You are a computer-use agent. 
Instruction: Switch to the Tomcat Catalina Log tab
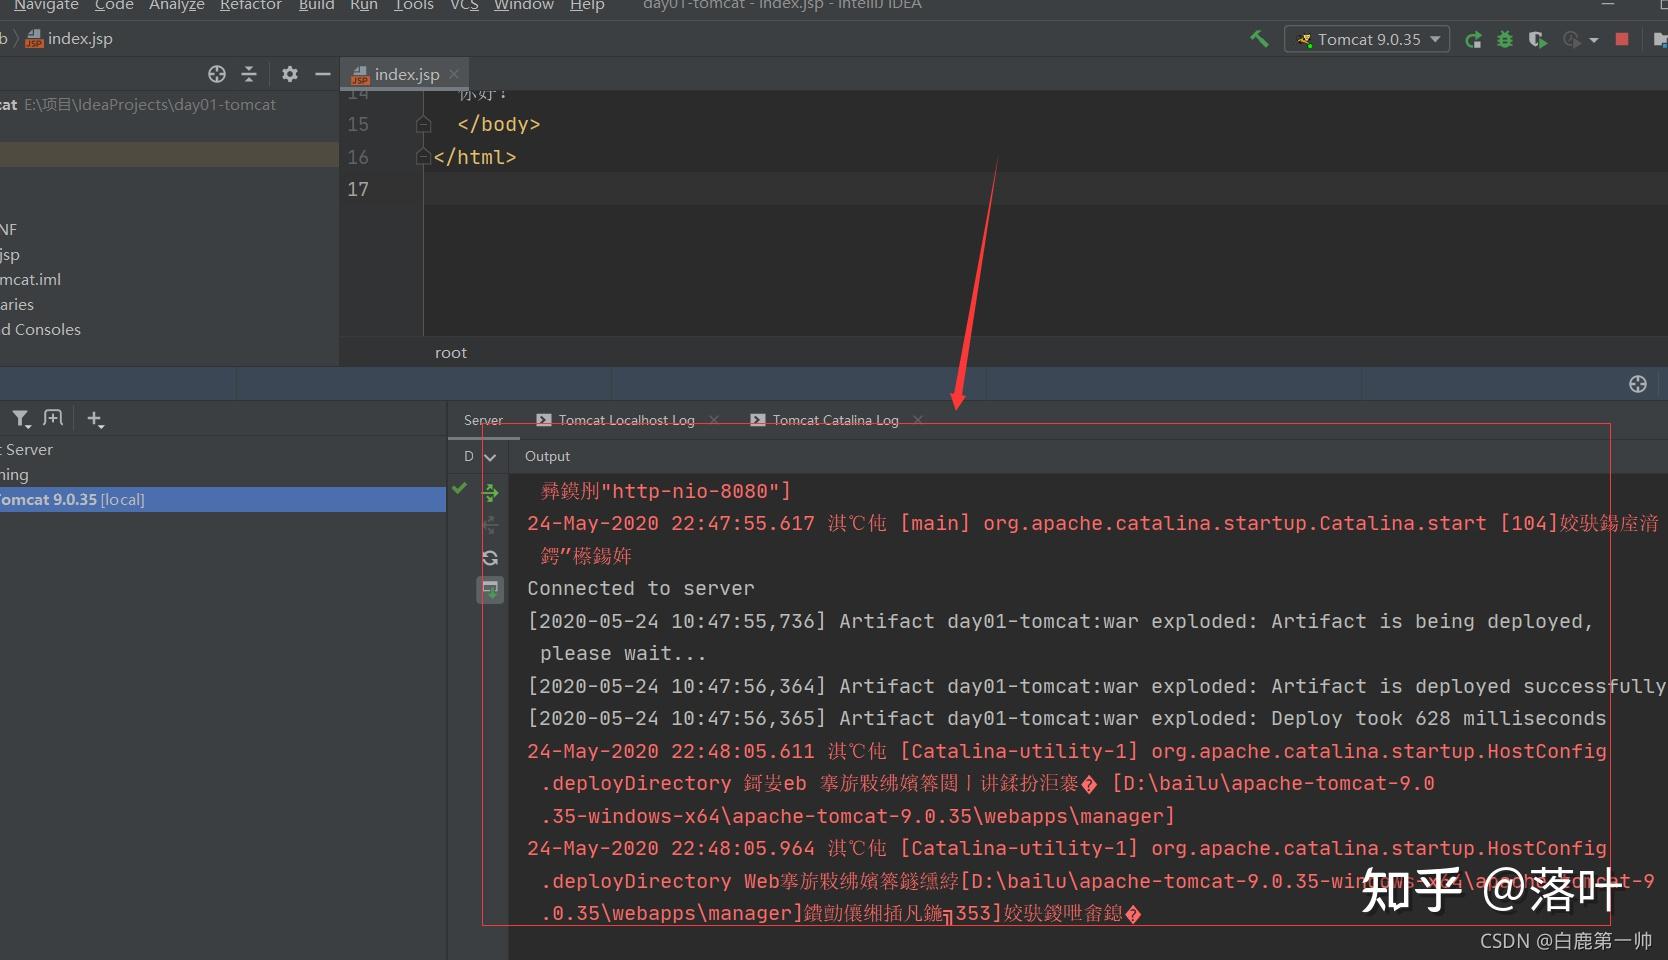[824, 420]
